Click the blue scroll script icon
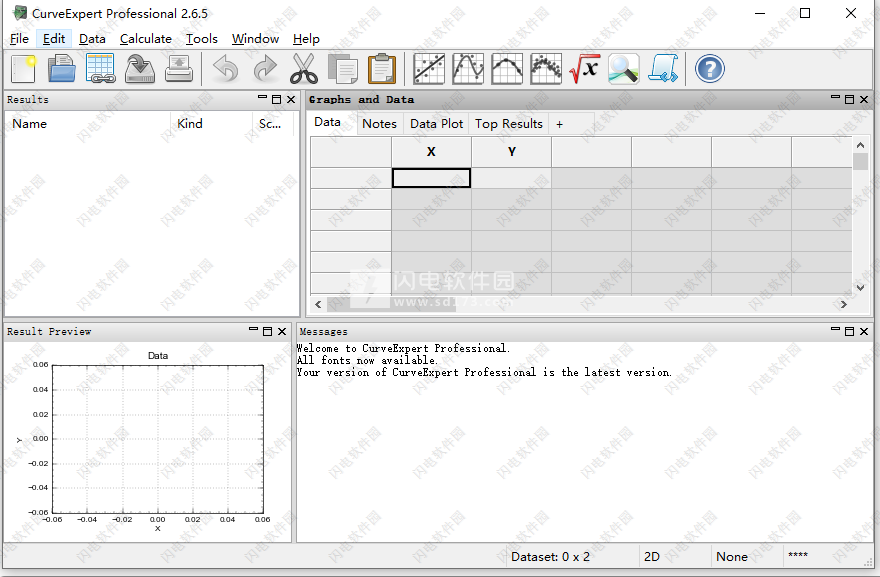The width and height of the screenshot is (880, 577). (663, 69)
